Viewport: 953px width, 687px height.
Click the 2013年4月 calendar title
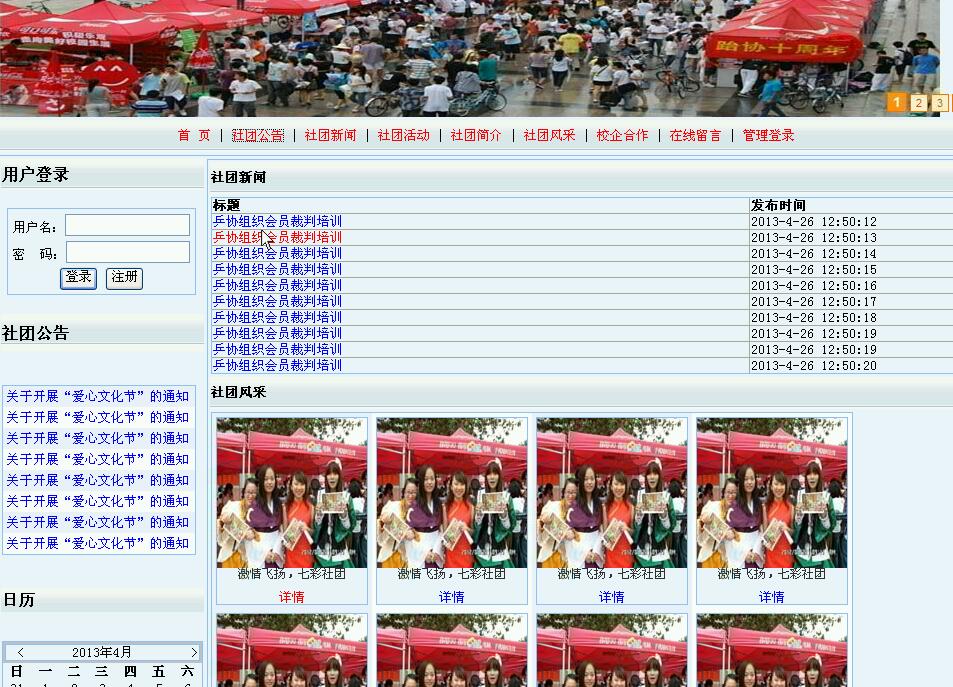pos(101,652)
